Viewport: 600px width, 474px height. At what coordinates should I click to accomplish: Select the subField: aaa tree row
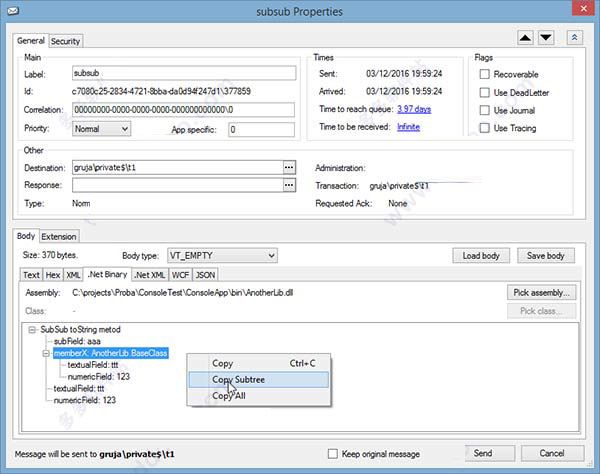[77, 341]
